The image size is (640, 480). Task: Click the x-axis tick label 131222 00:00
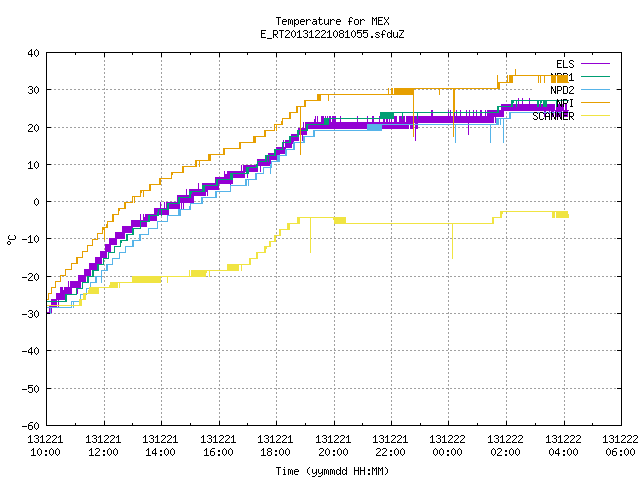[448, 446]
